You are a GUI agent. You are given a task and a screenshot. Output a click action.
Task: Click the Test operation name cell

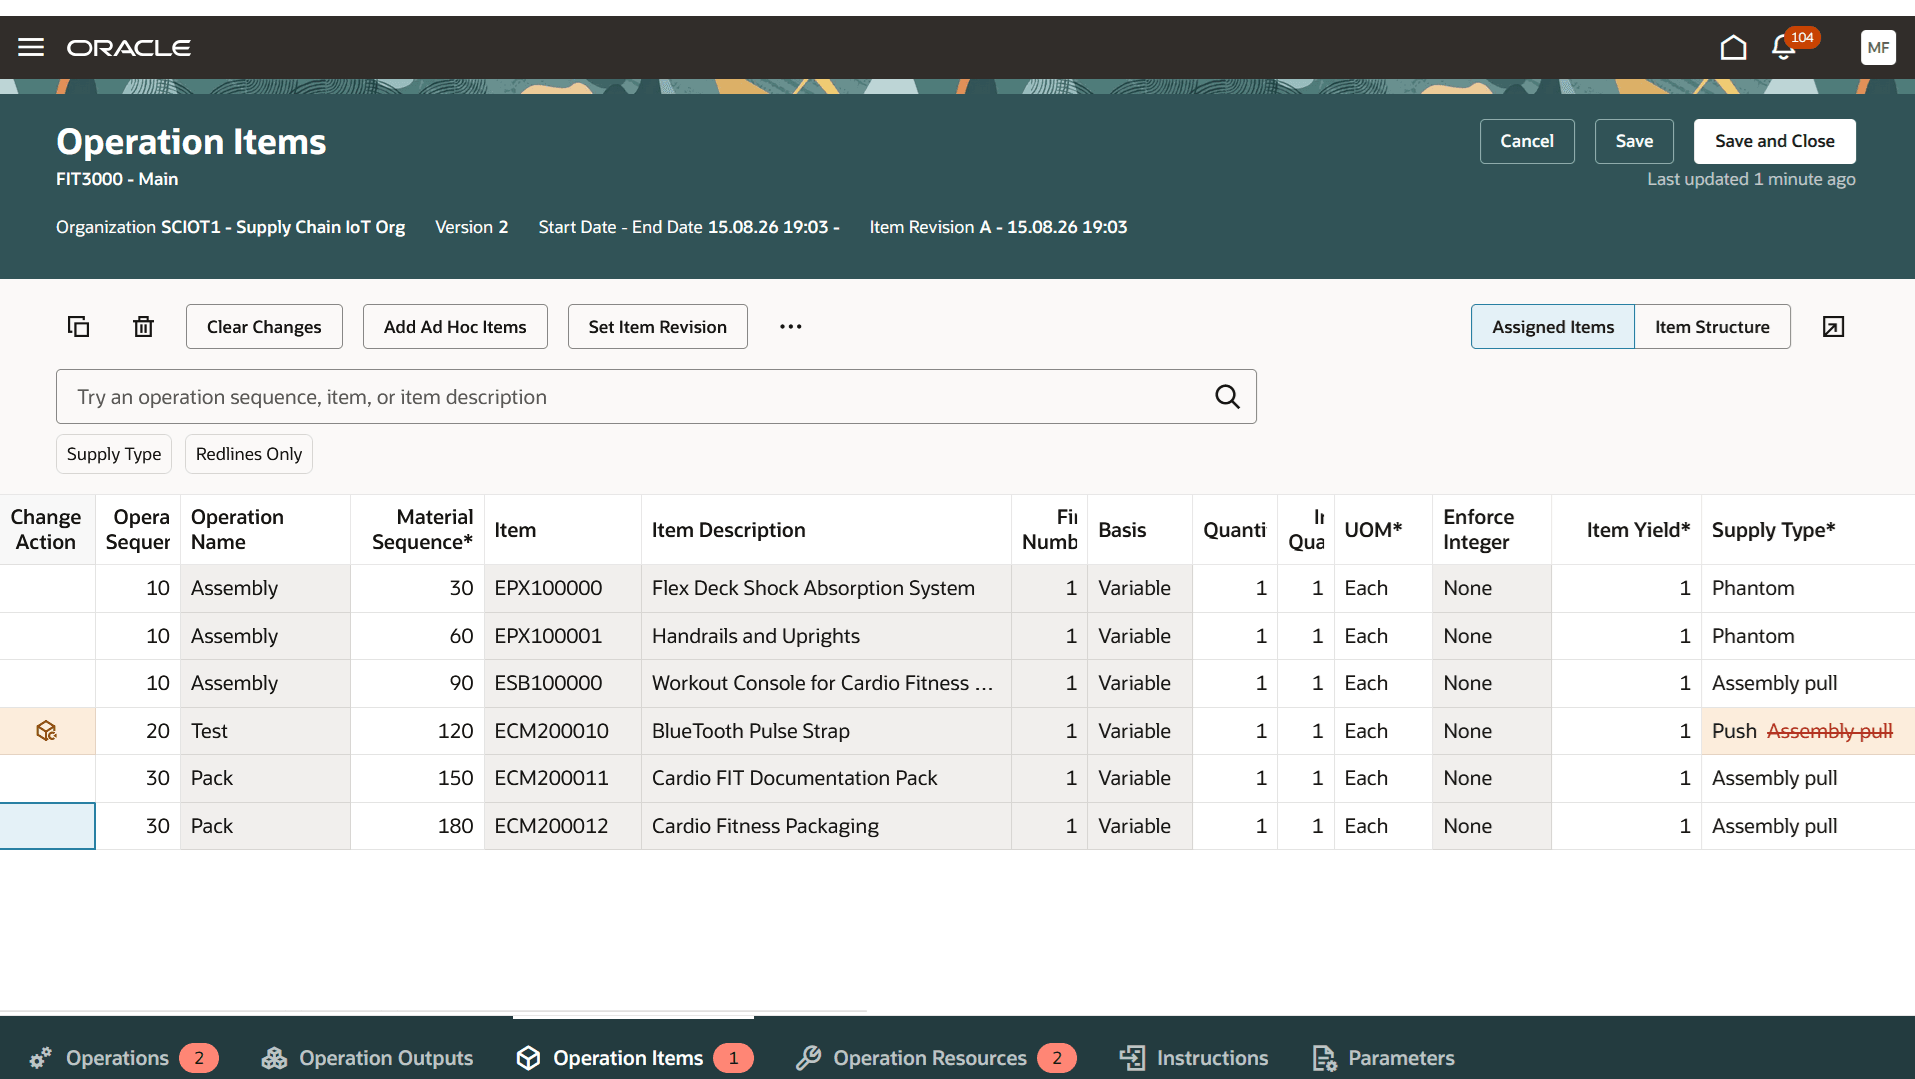(x=265, y=731)
